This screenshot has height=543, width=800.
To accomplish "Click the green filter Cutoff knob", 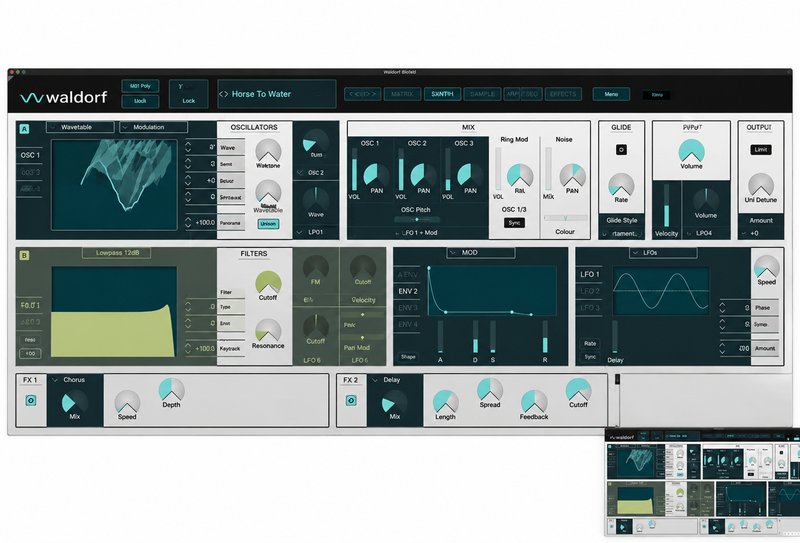I will 268,283.
